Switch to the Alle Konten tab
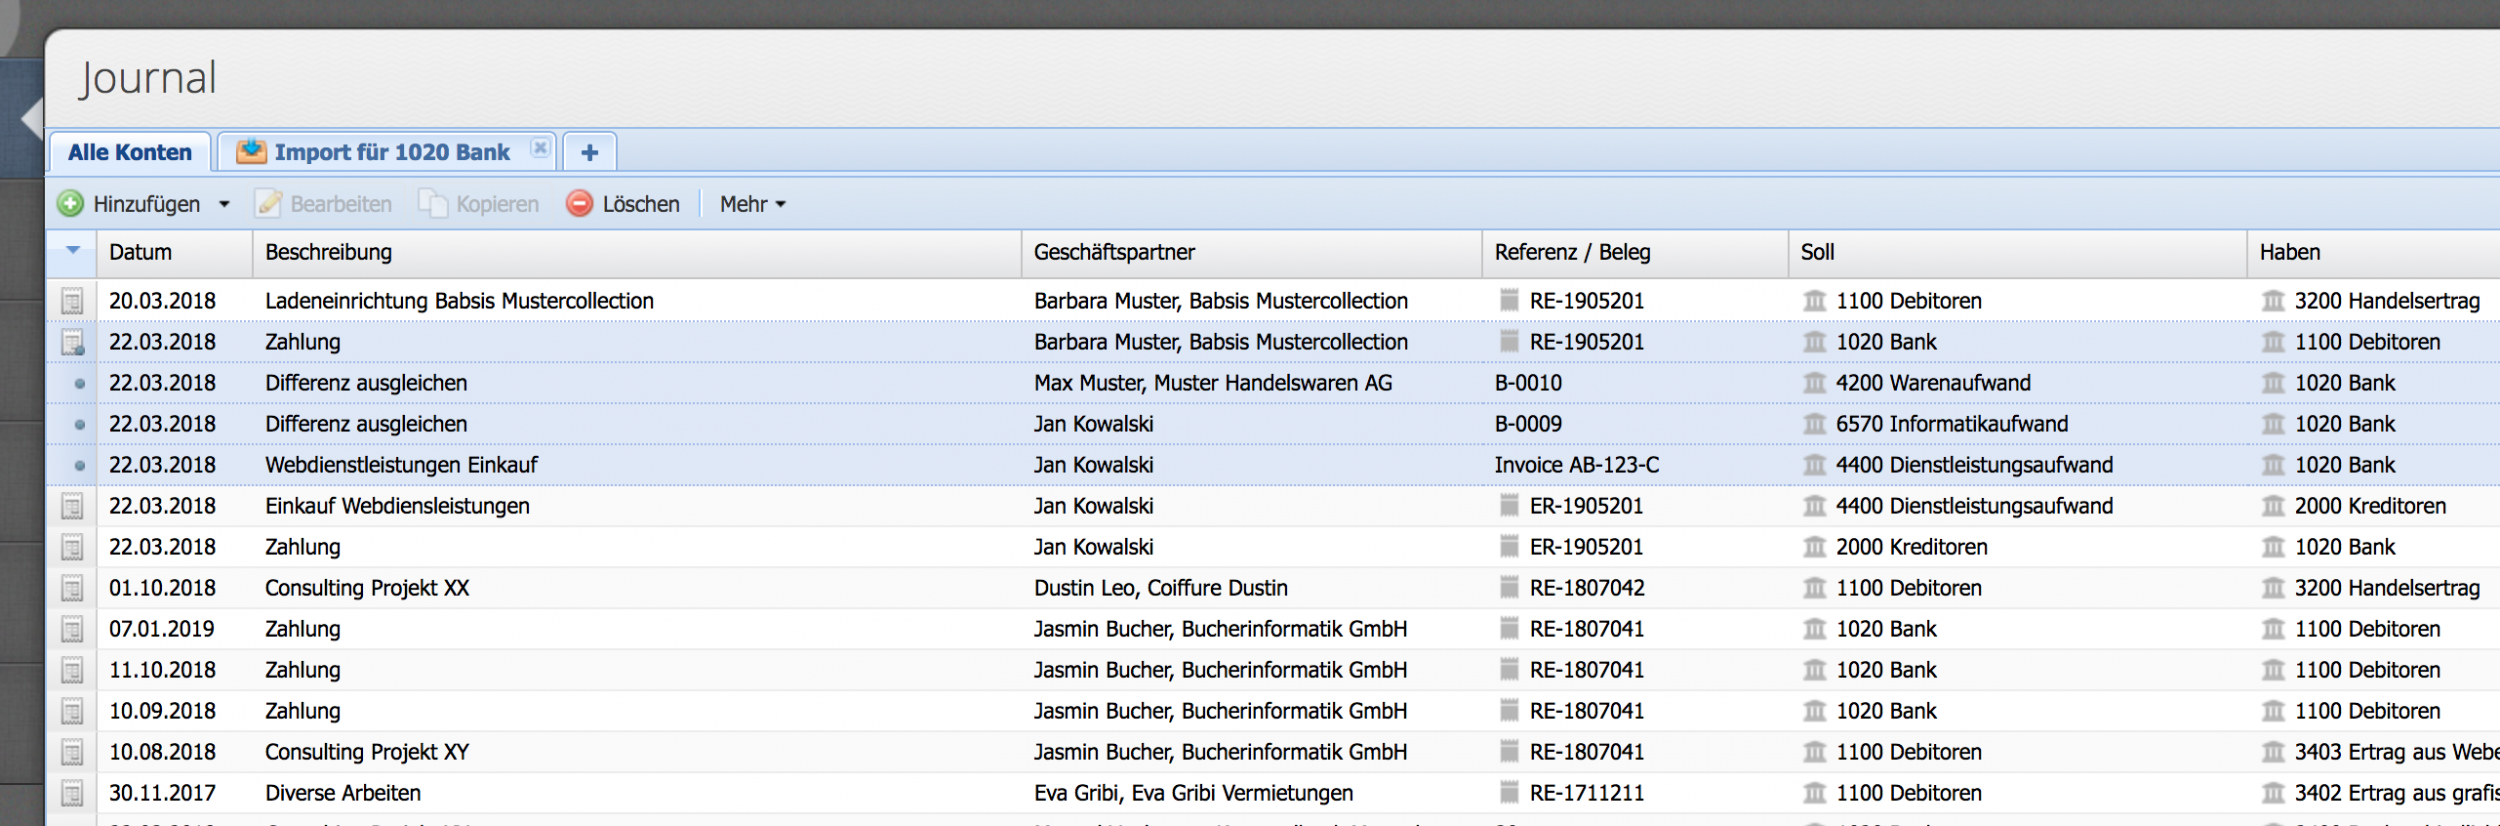 tap(130, 152)
